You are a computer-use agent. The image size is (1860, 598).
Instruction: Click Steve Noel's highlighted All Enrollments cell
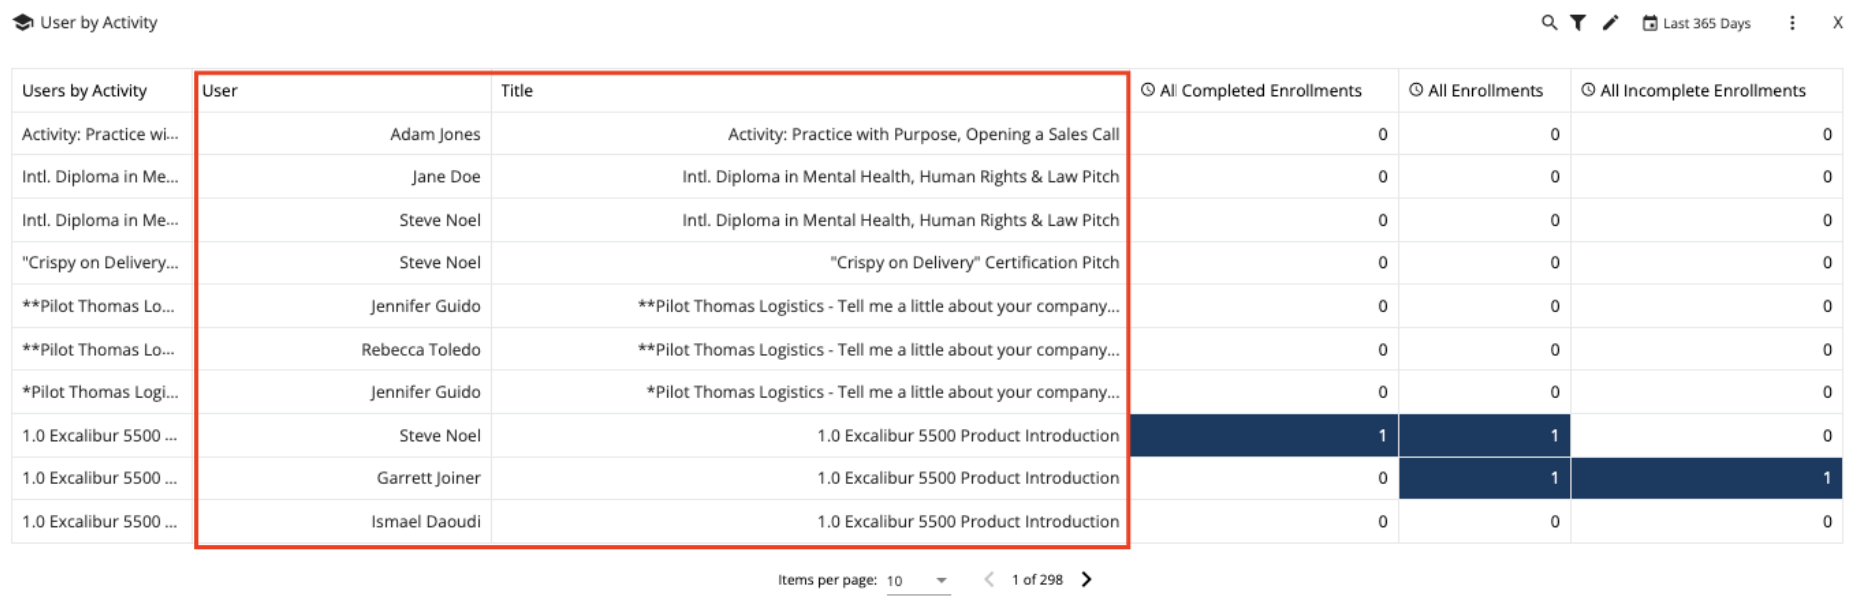point(1483,435)
